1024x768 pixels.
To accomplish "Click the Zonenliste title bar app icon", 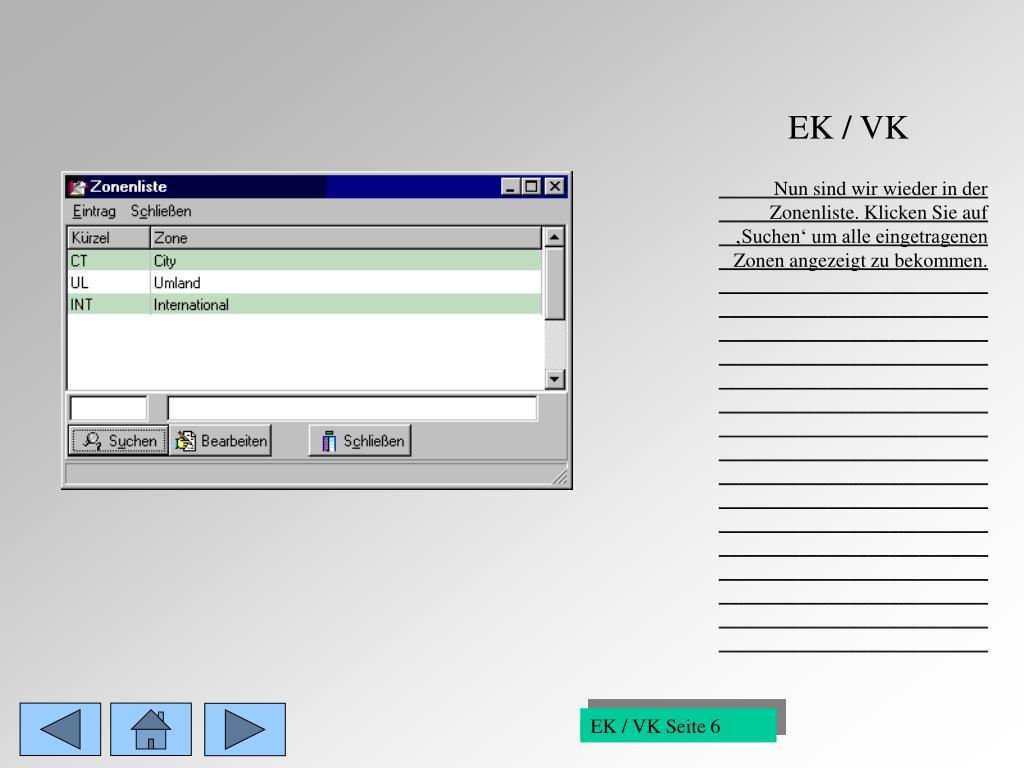I will [78, 187].
